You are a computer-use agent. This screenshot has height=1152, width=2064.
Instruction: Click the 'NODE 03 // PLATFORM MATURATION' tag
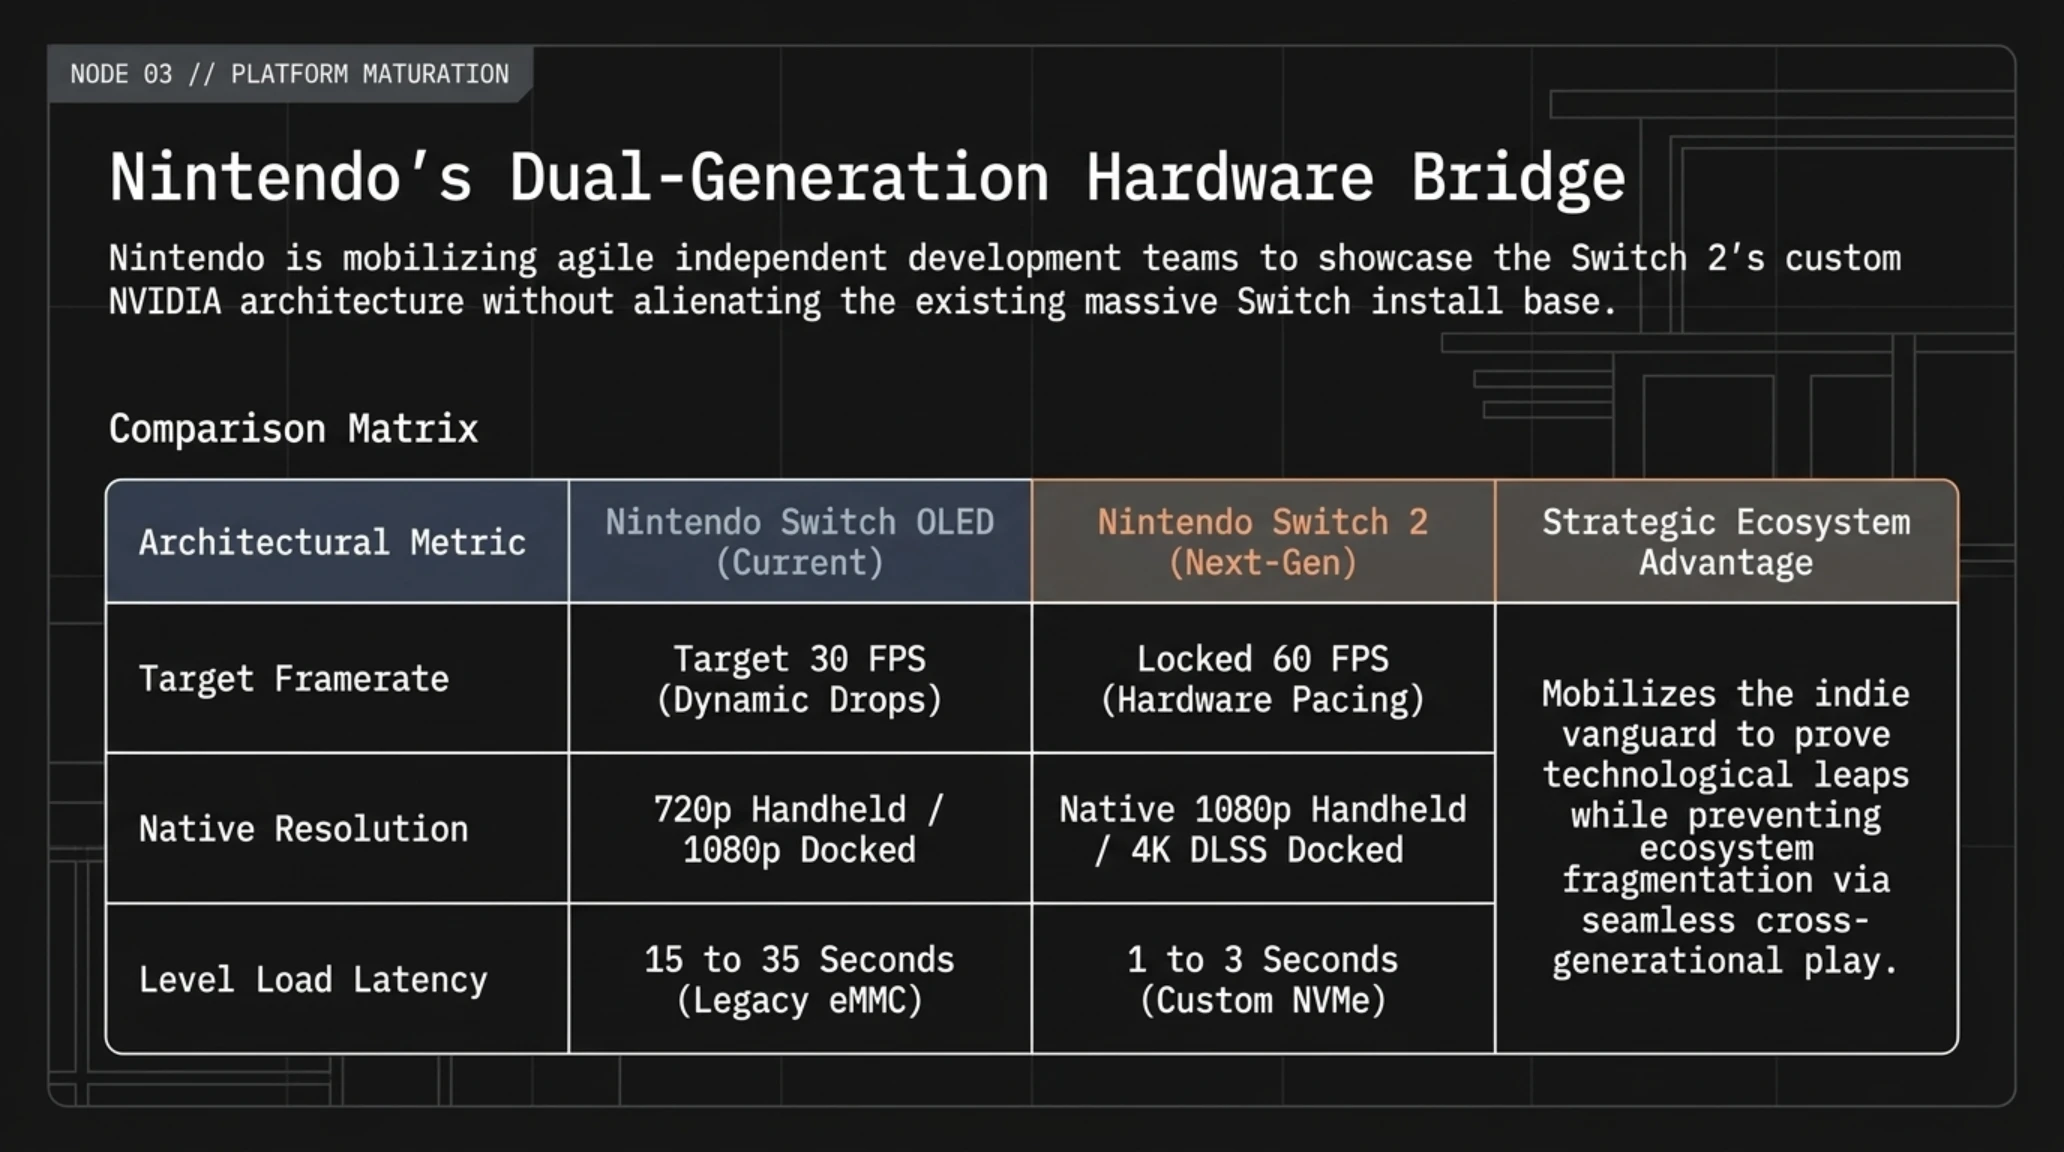coord(289,74)
